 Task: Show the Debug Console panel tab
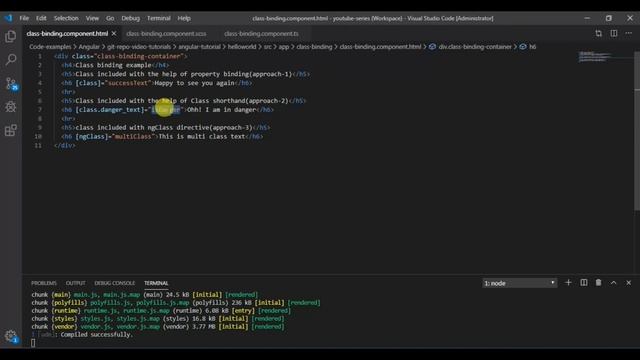click(115, 283)
